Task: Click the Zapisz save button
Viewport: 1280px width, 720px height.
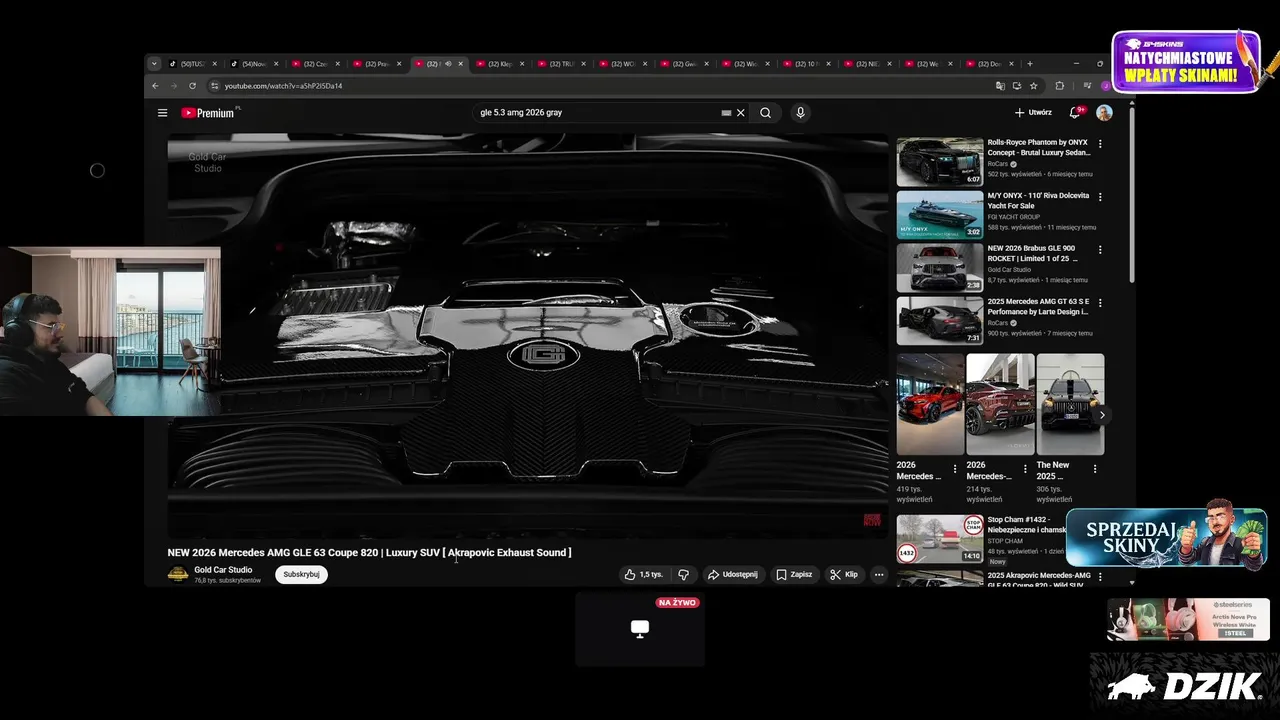Action: point(795,574)
